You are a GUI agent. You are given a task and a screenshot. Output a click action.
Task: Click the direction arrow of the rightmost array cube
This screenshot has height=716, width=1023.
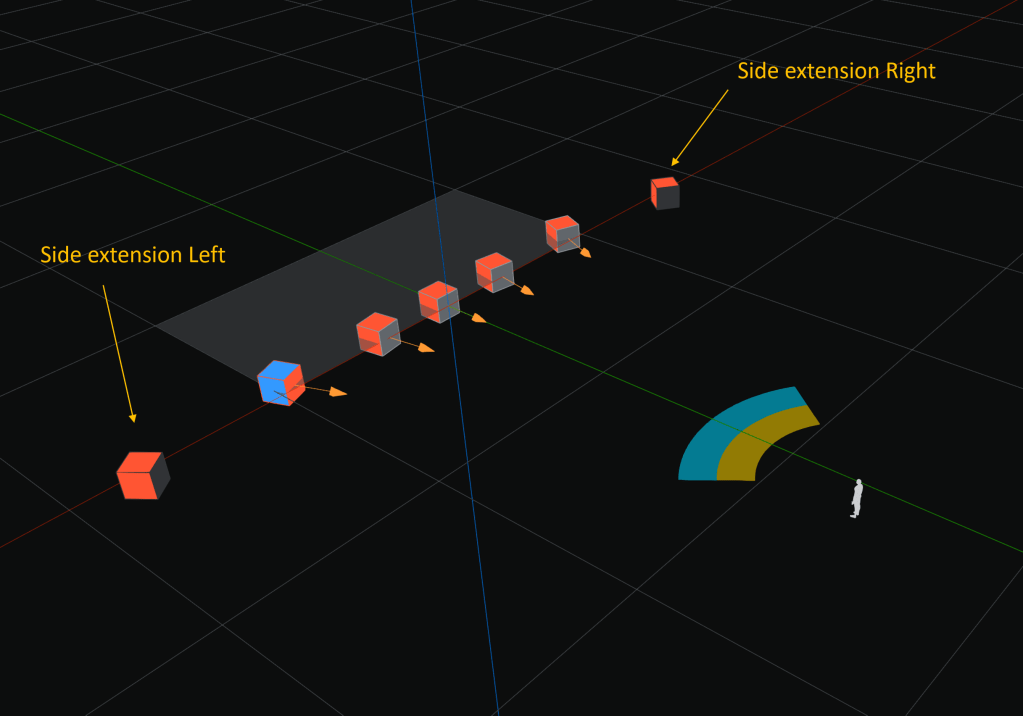(x=584, y=253)
